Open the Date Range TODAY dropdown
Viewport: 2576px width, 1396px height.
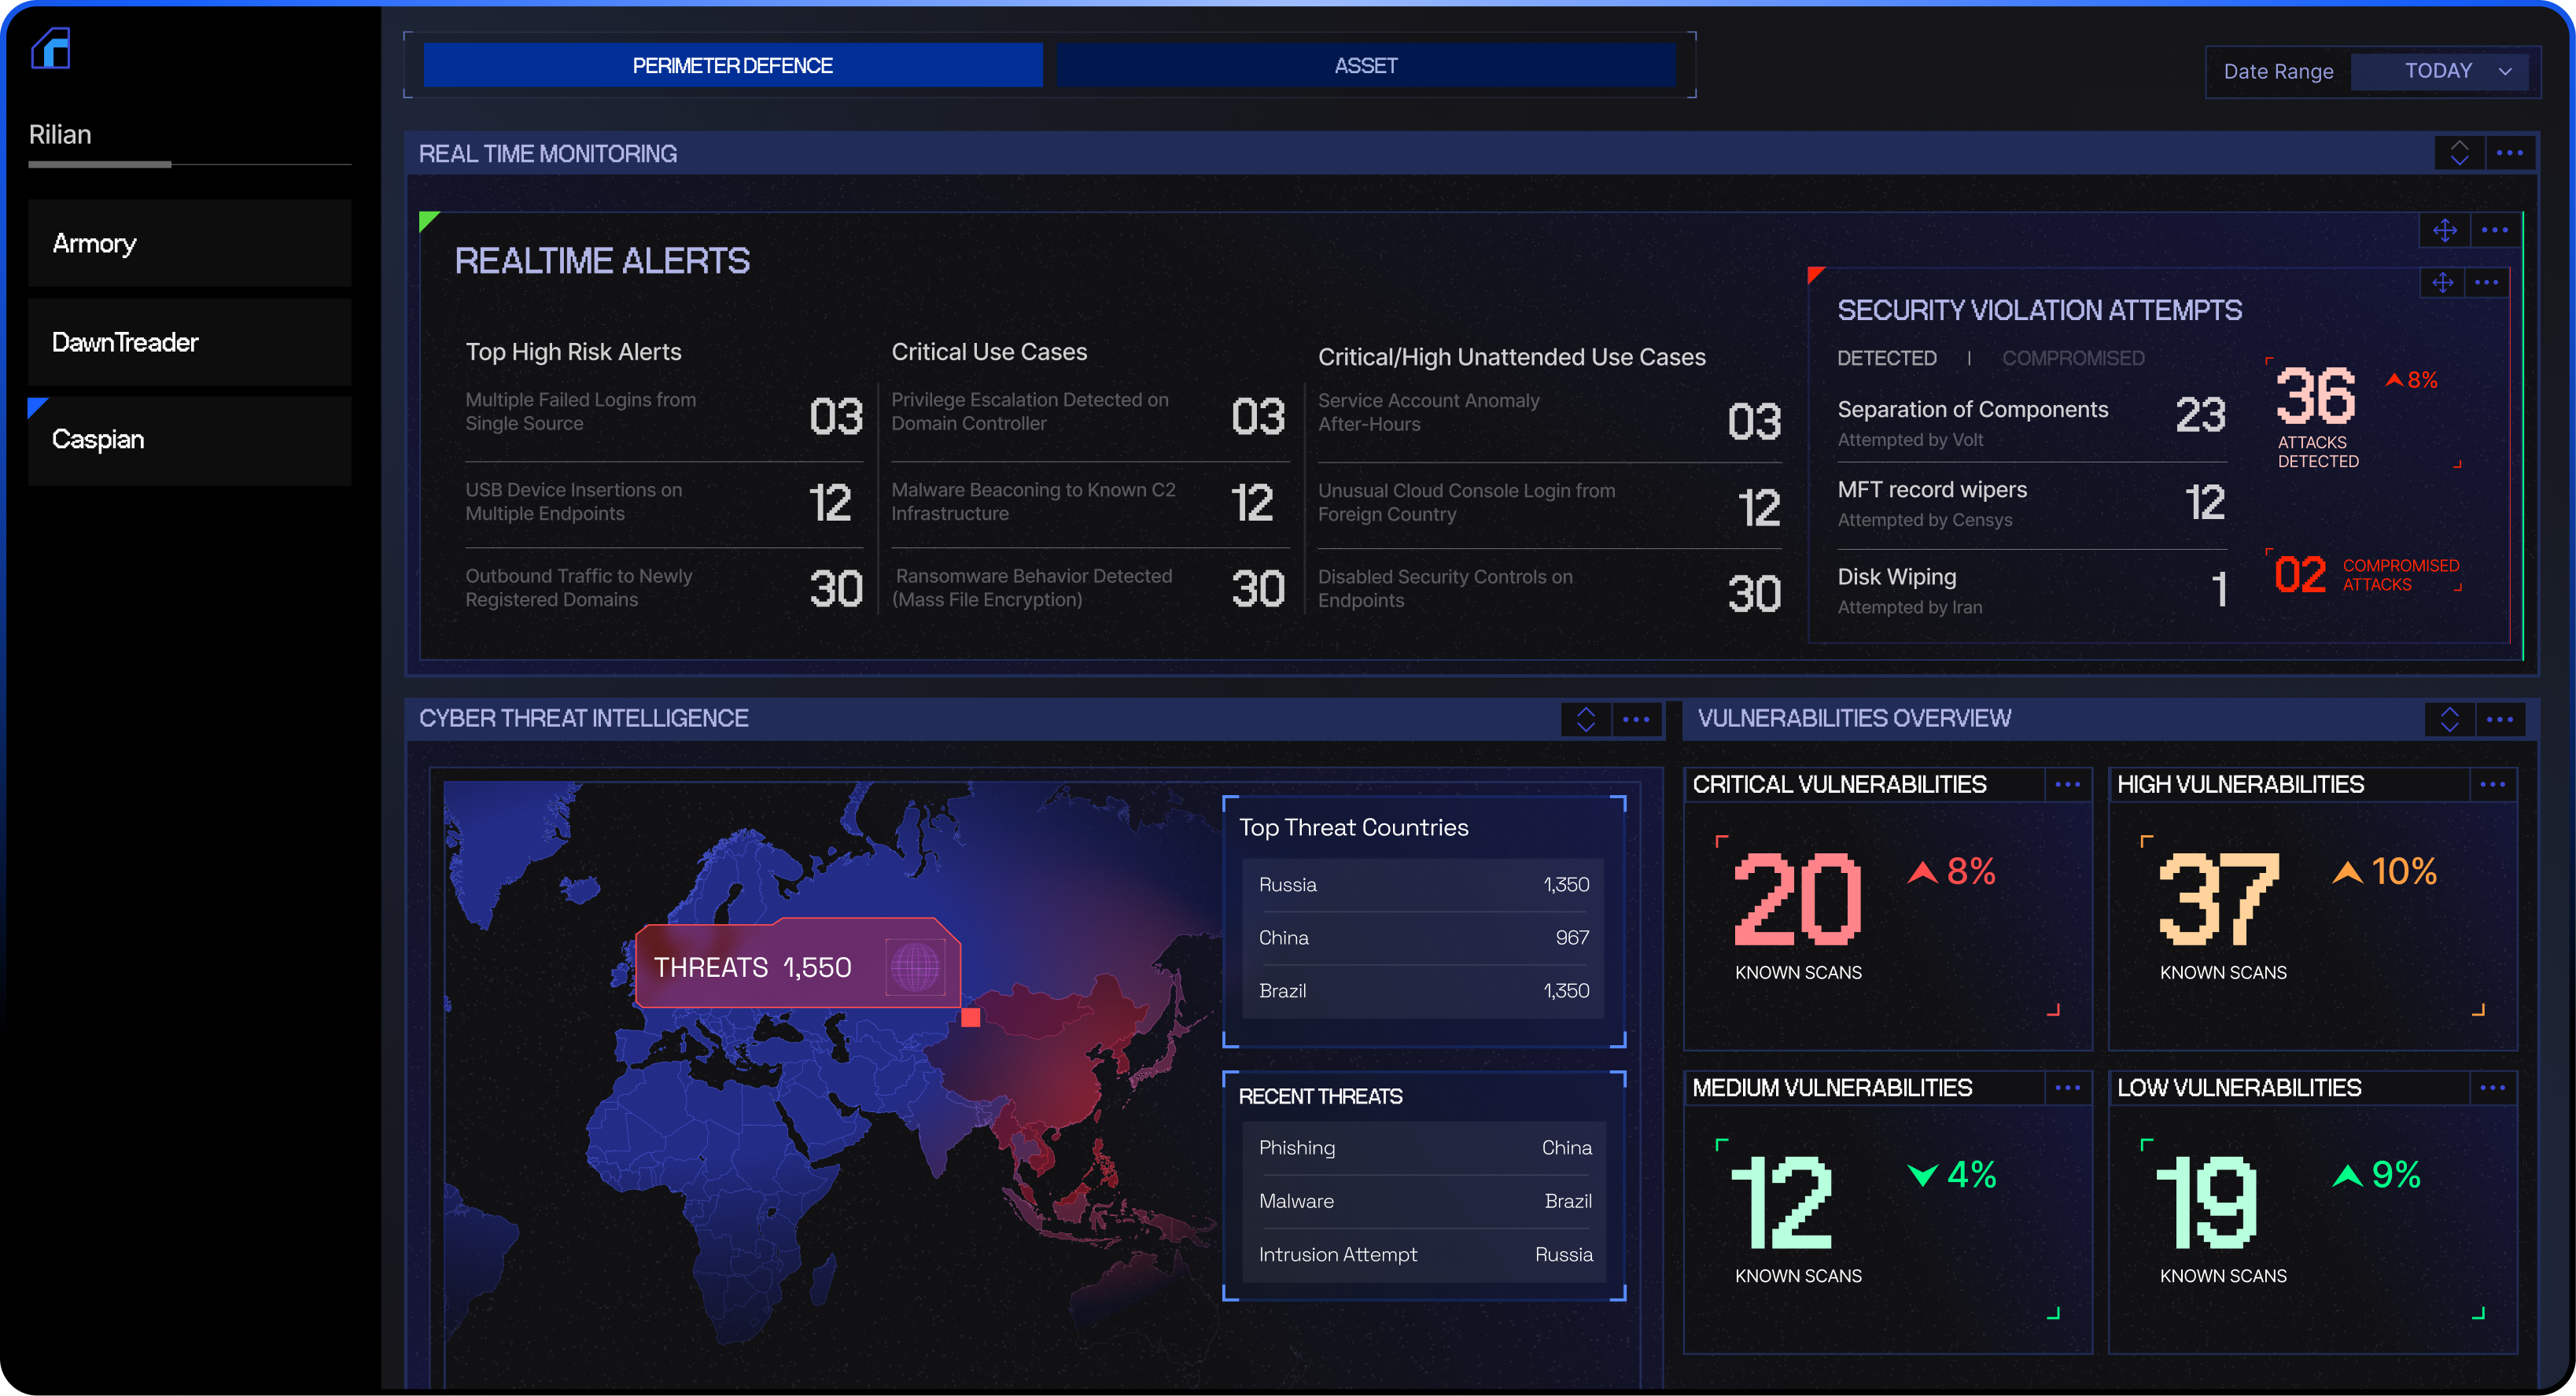click(2439, 71)
